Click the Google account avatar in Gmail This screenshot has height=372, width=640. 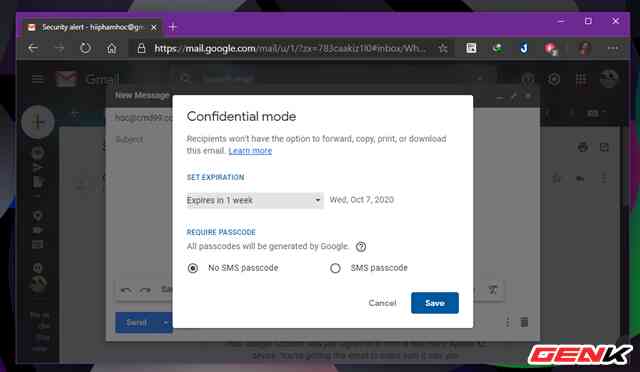click(609, 78)
